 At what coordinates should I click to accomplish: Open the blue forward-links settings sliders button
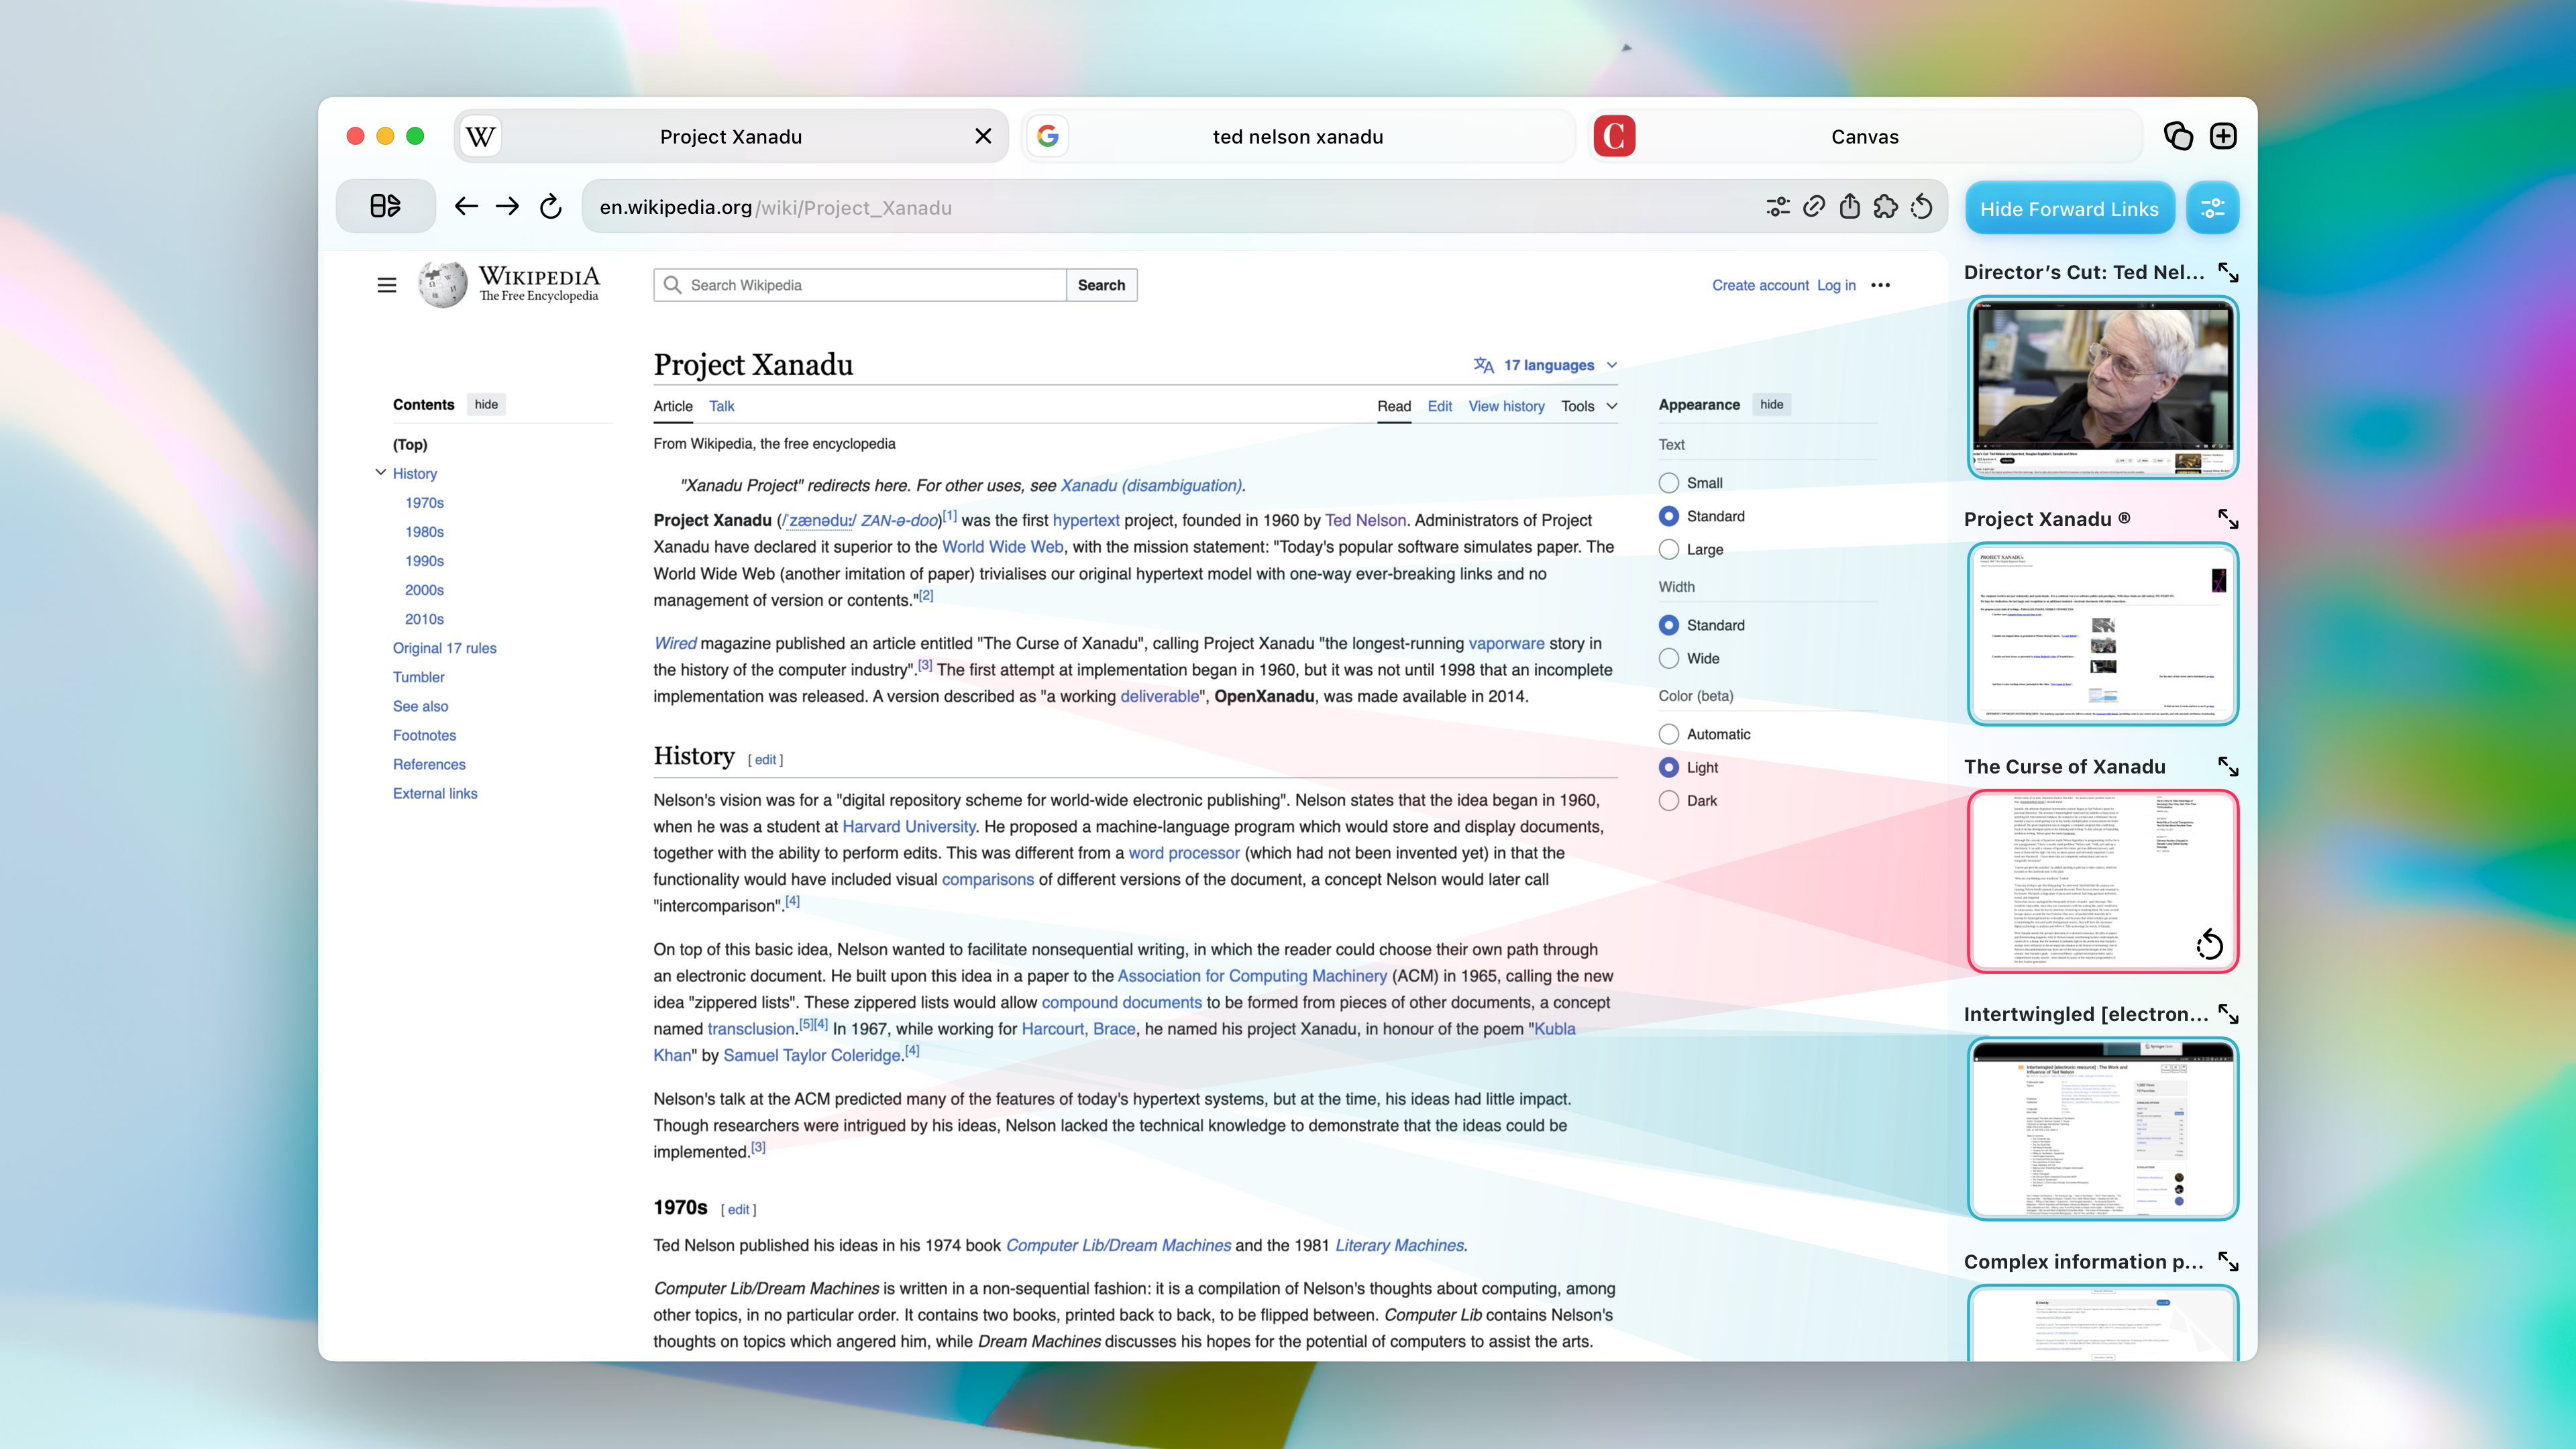point(2212,208)
